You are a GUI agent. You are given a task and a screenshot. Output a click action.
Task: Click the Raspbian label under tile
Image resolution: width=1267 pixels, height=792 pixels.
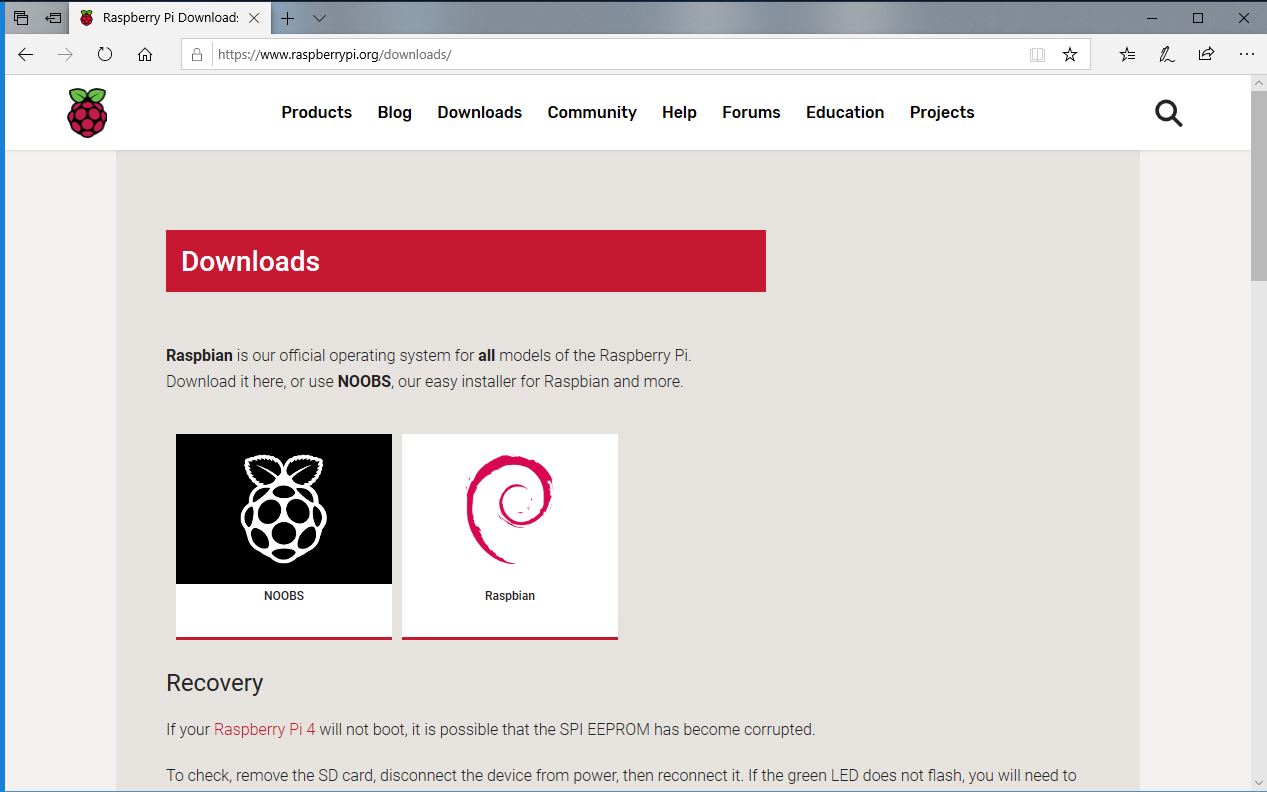pyautogui.click(x=510, y=596)
